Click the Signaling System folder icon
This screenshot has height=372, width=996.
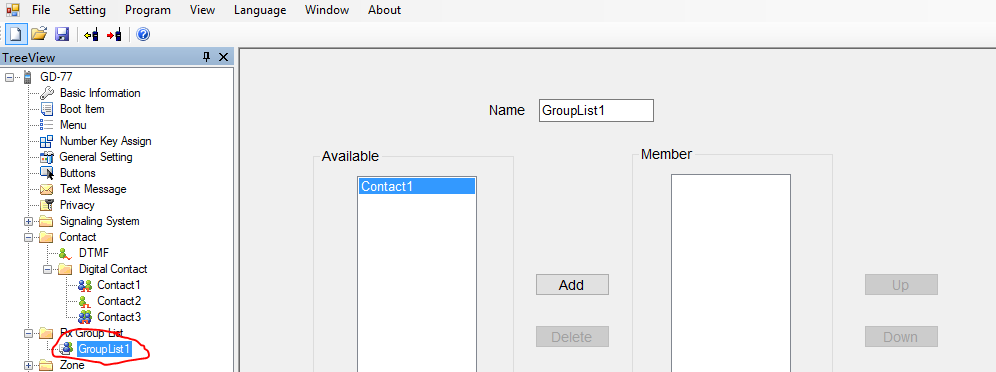(46, 222)
